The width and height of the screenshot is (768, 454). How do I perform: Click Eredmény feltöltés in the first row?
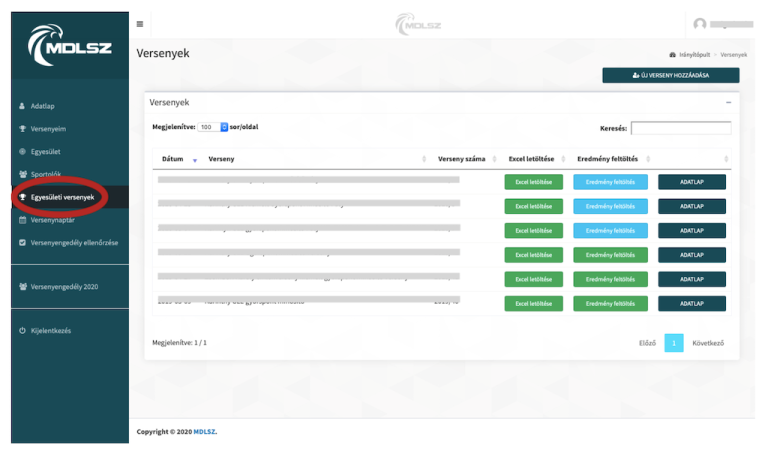coord(610,182)
